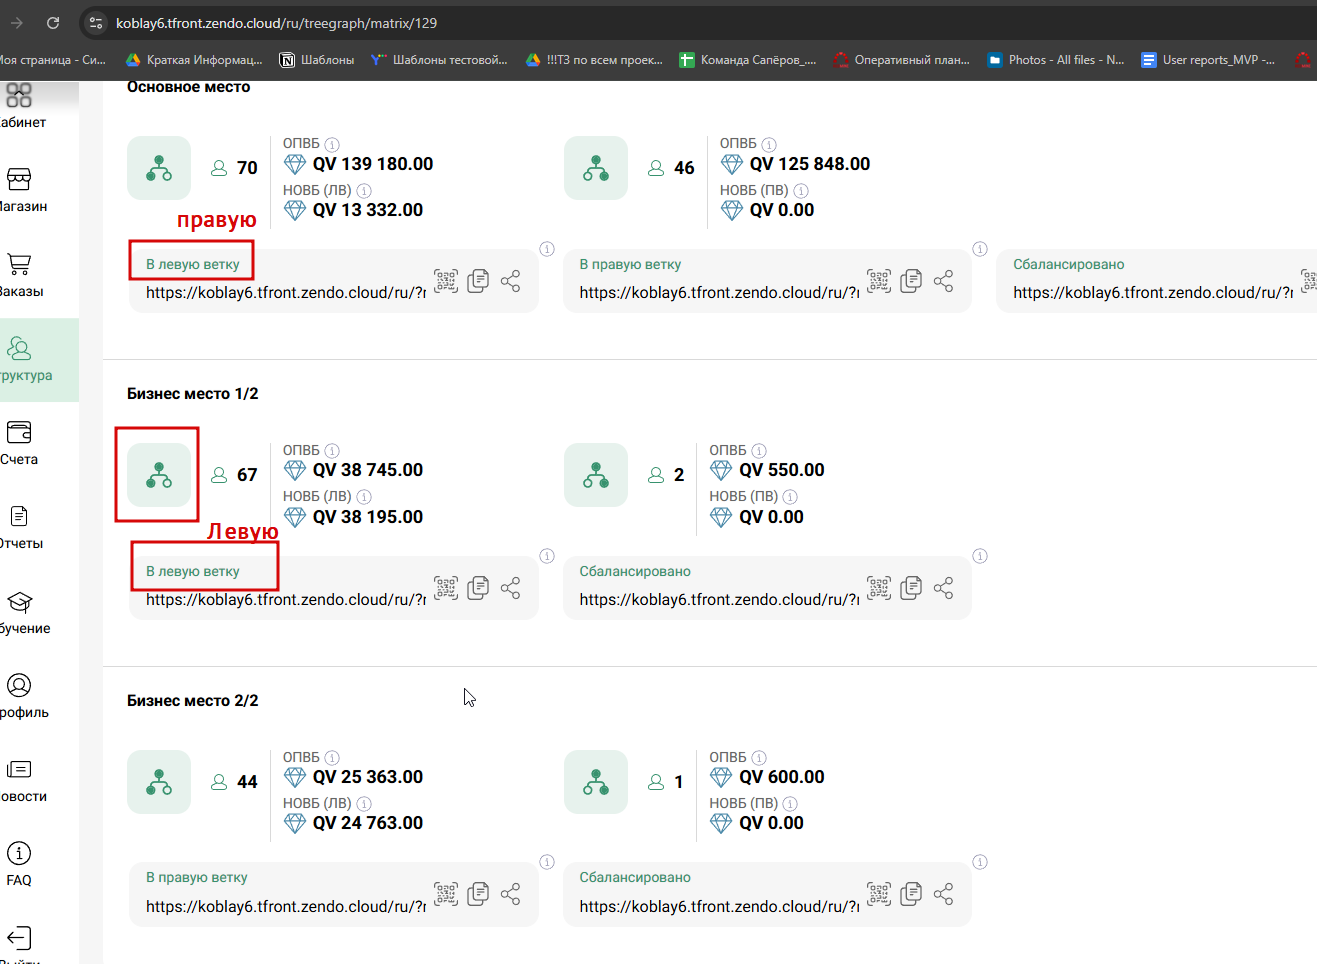Screen dimensions: 1317x964
Task: Click the logout icon in the sidebar
Action: click(x=19, y=938)
